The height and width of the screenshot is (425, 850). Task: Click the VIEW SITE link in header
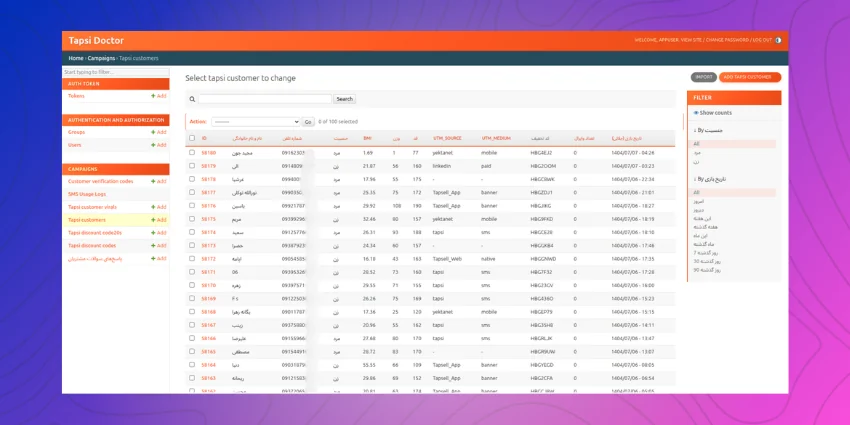(691, 40)
